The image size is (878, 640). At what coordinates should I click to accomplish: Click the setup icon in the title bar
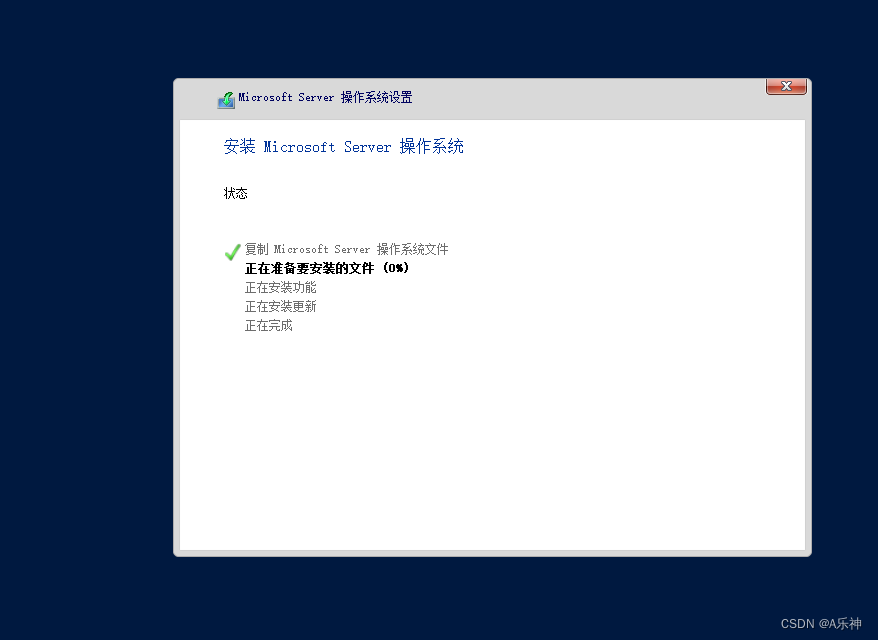coord(226,100)
